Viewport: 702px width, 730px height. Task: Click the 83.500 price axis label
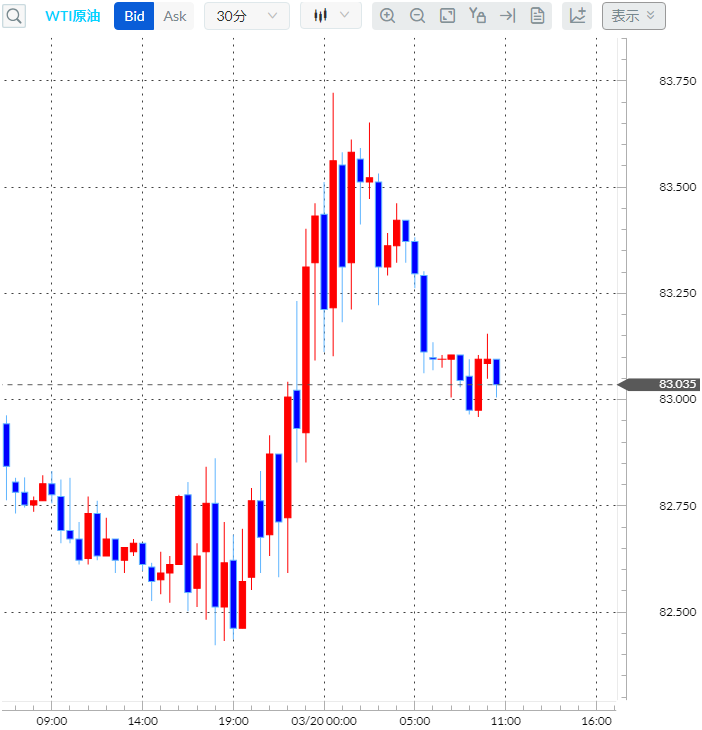(677, 187)
